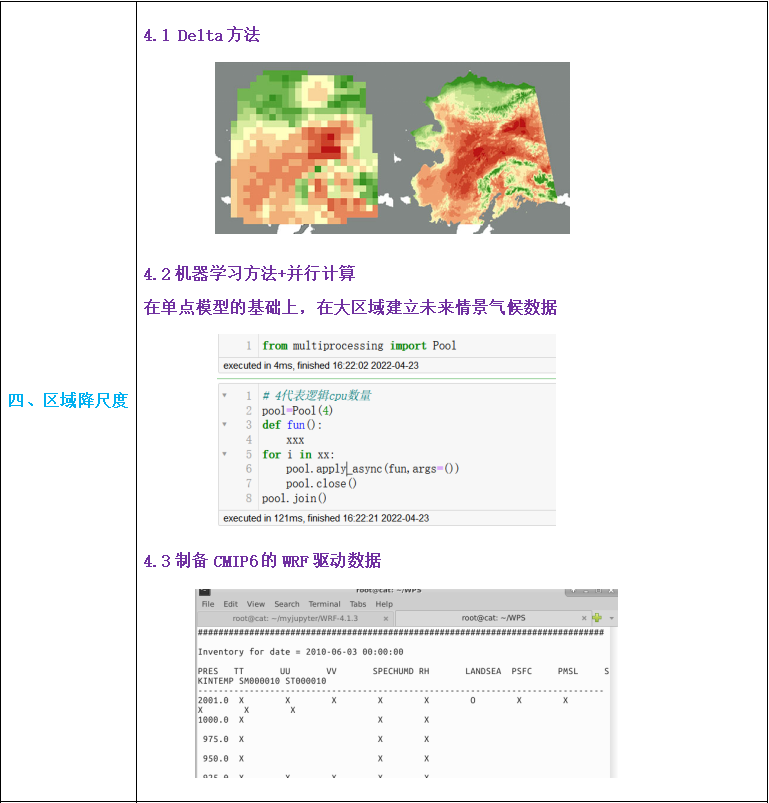Click heading '4.3 制备 CMIP6 的 WRF 驱动数据'

262,561
